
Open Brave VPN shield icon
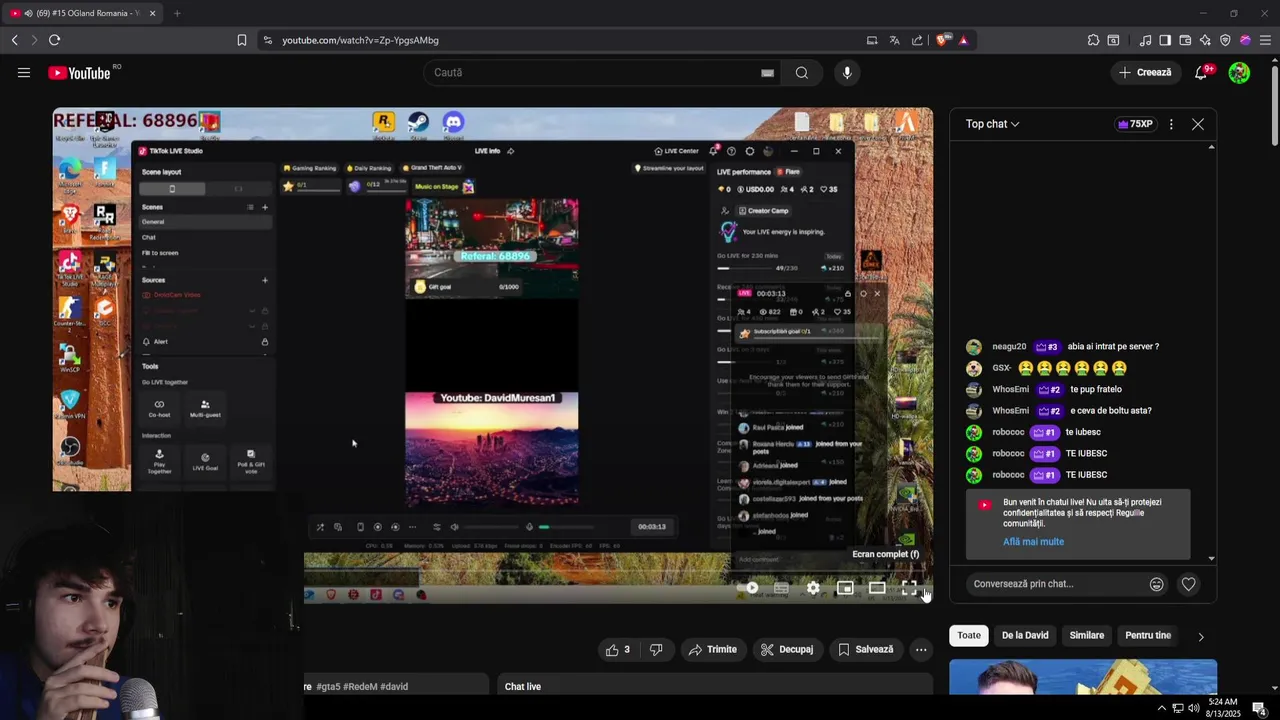(1225, 40)
